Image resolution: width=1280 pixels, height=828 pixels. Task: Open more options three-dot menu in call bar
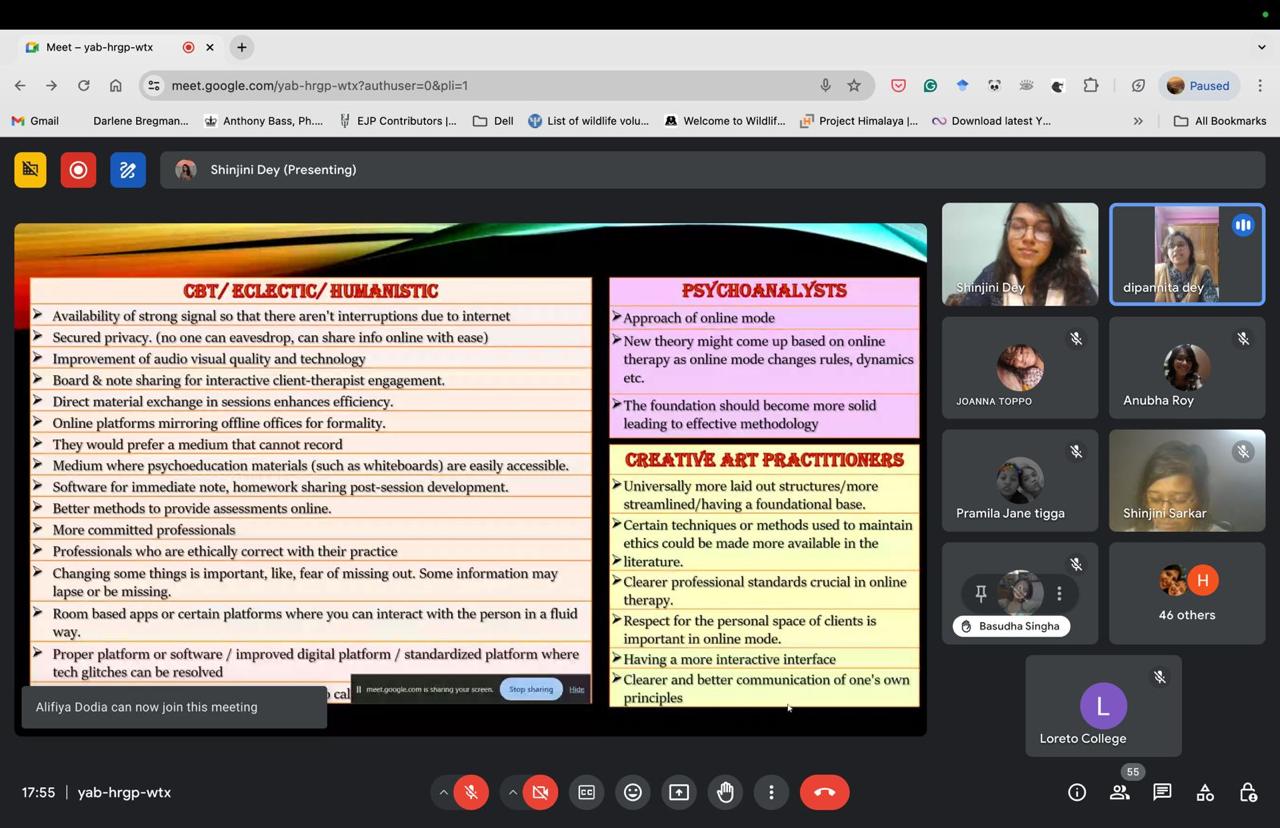(771, 792)
